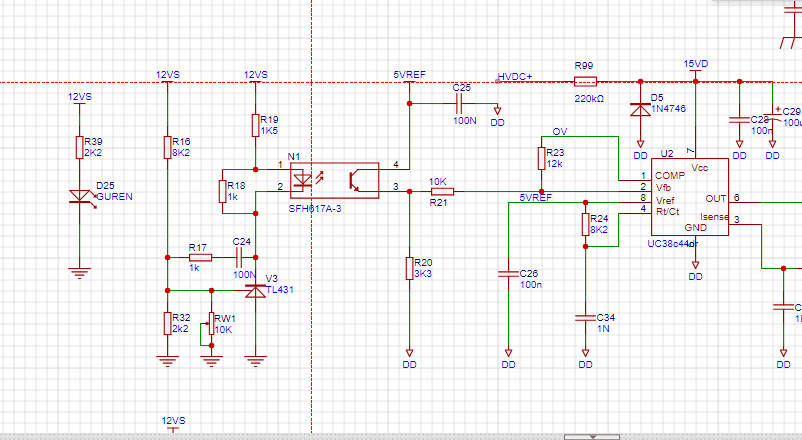Select the C25 capacitor symbol
802x440 pixels.
(x=459, y=104)
